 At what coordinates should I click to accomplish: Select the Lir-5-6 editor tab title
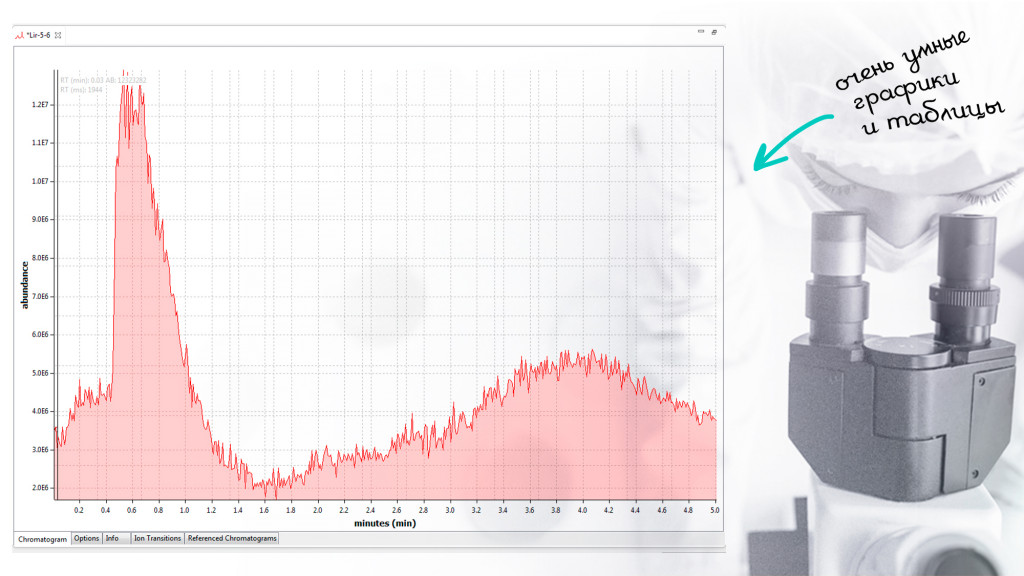pos(39,34)
